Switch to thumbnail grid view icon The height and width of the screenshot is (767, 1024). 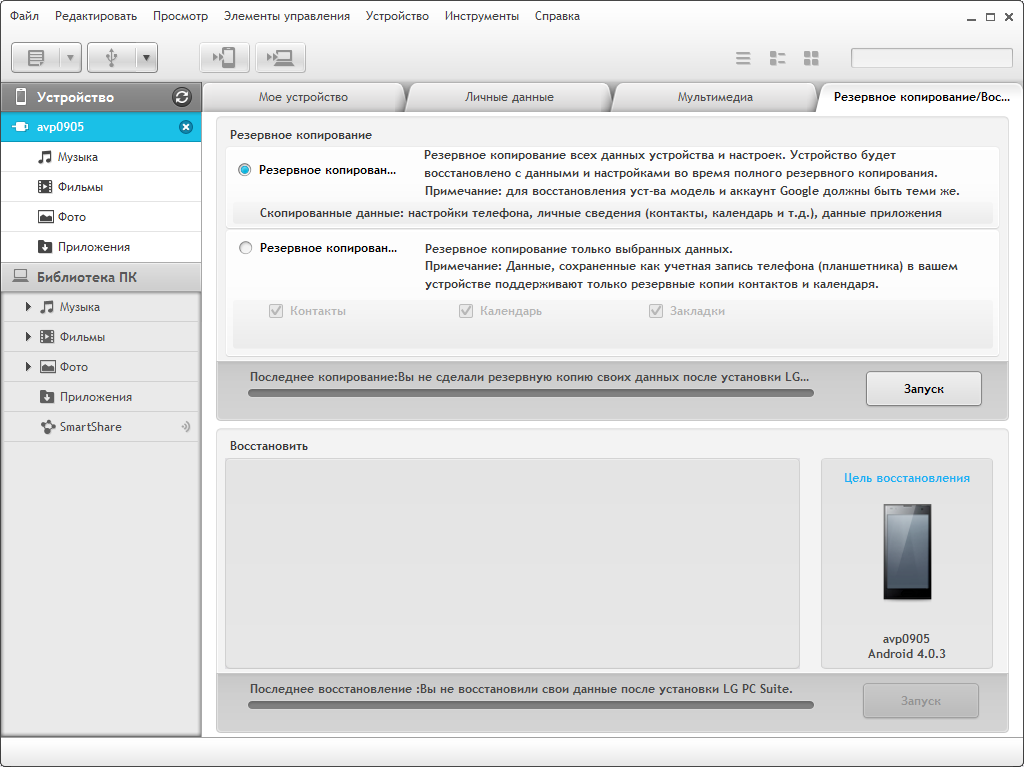[811, 58]
